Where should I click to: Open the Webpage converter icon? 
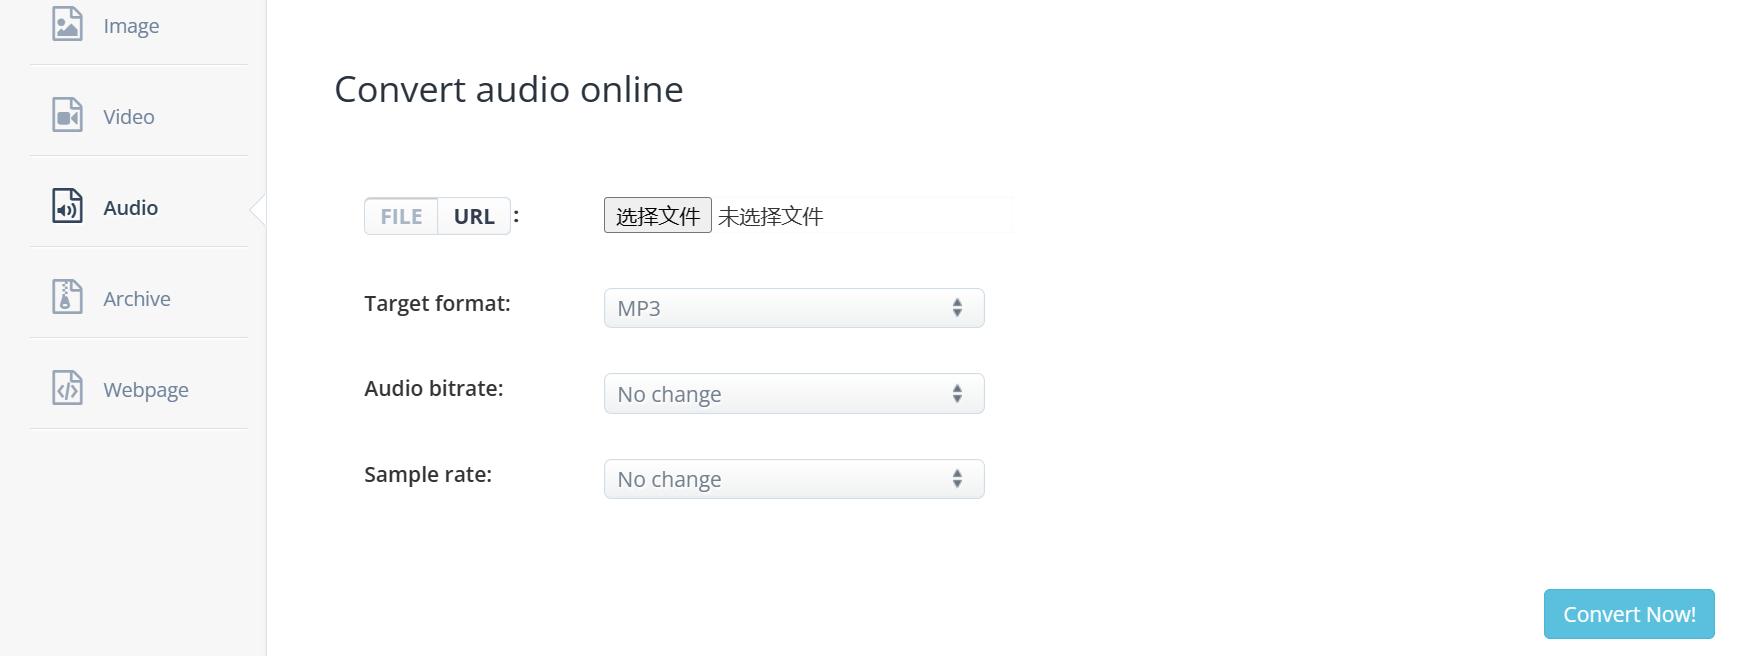point(65,389)
